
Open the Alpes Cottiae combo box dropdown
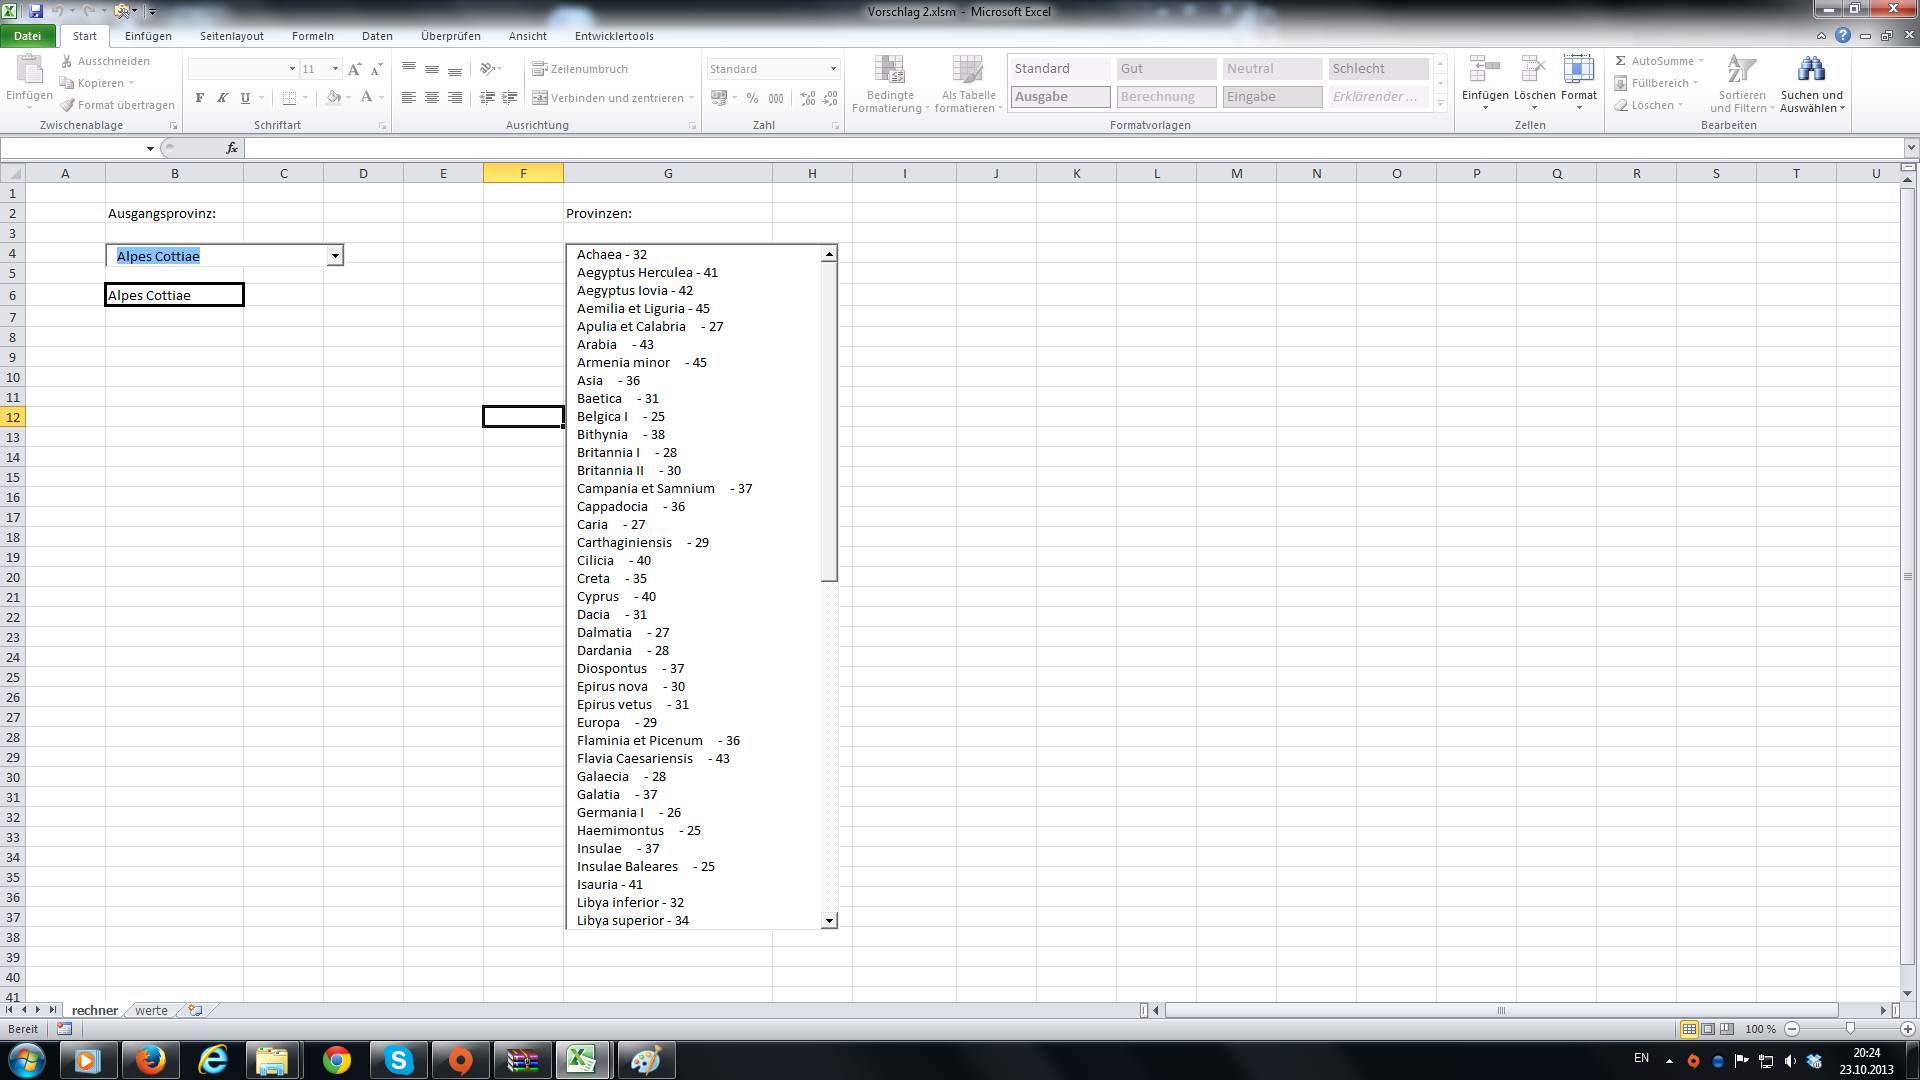click(x=335, y=256)
